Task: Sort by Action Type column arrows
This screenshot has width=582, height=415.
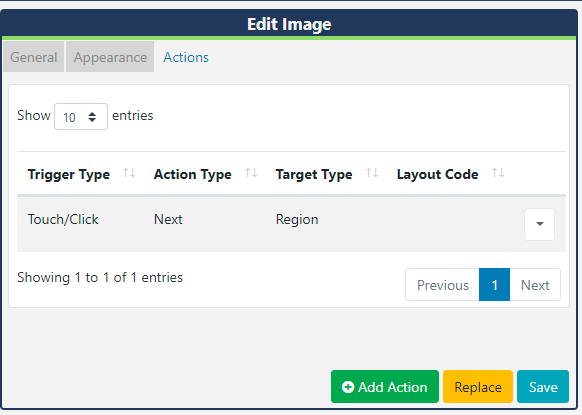Action: [x=251, y=173]
